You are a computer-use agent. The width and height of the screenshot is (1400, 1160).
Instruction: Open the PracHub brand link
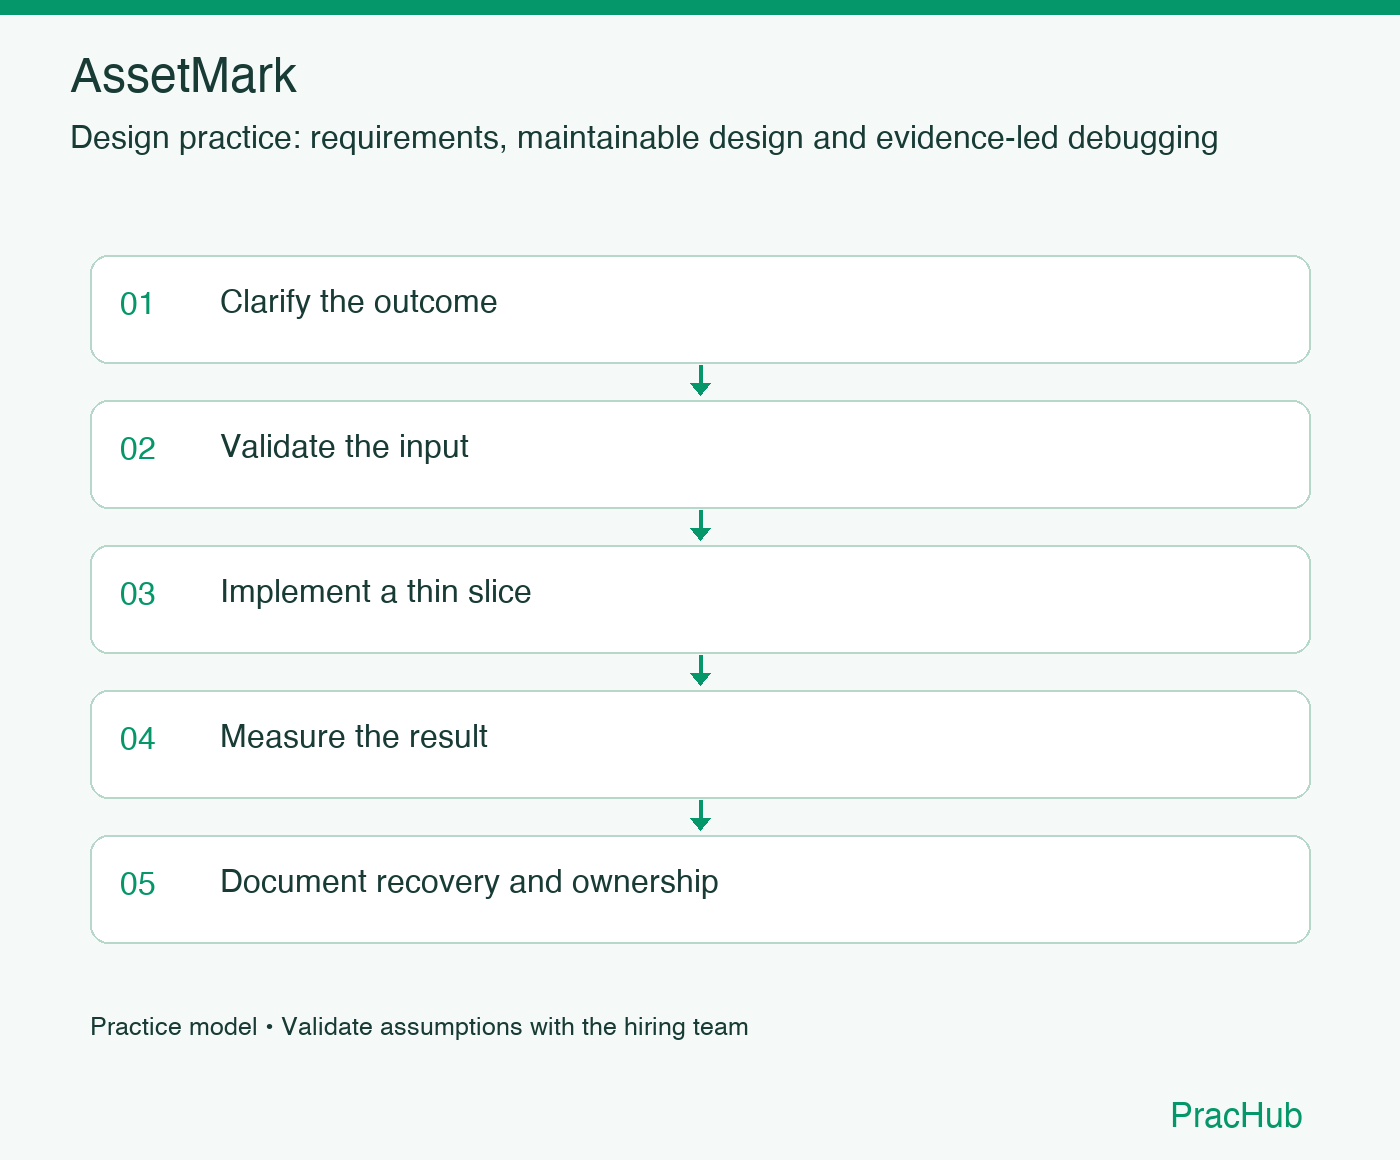[1236, 1115]
